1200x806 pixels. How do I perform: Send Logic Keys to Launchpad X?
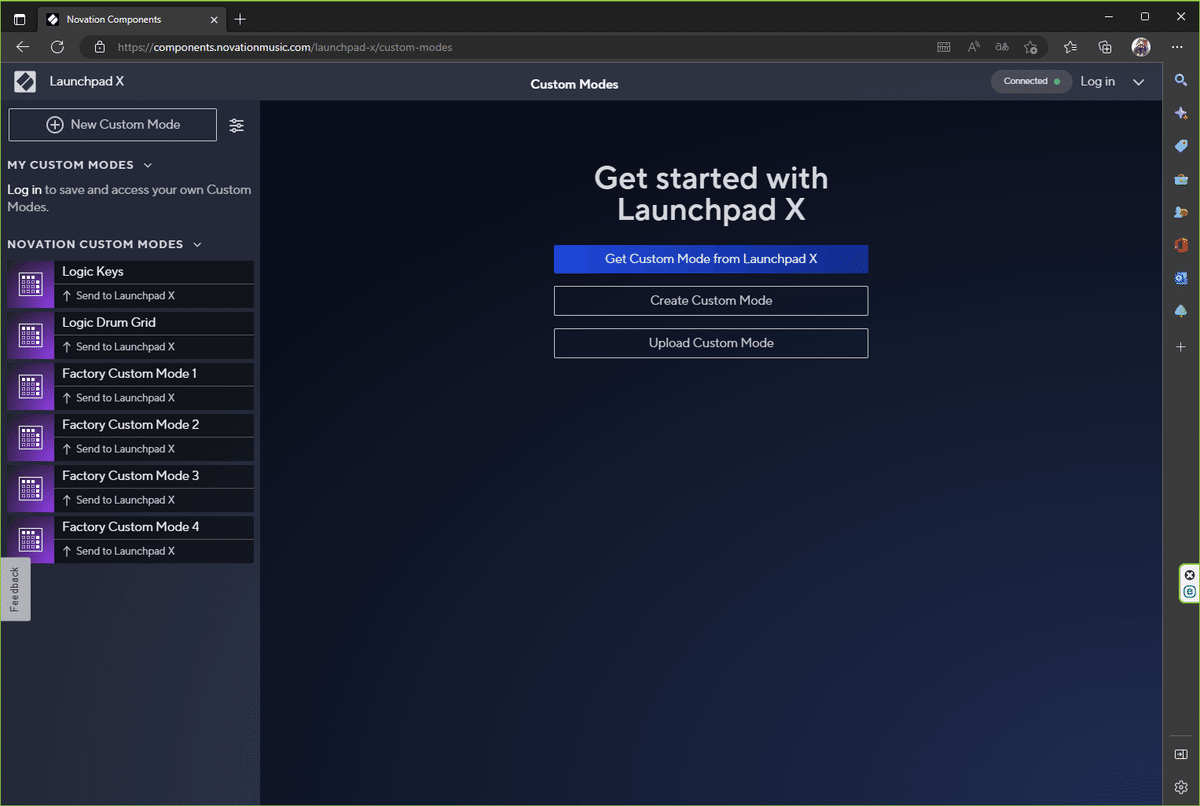click(x=153, y=296)
